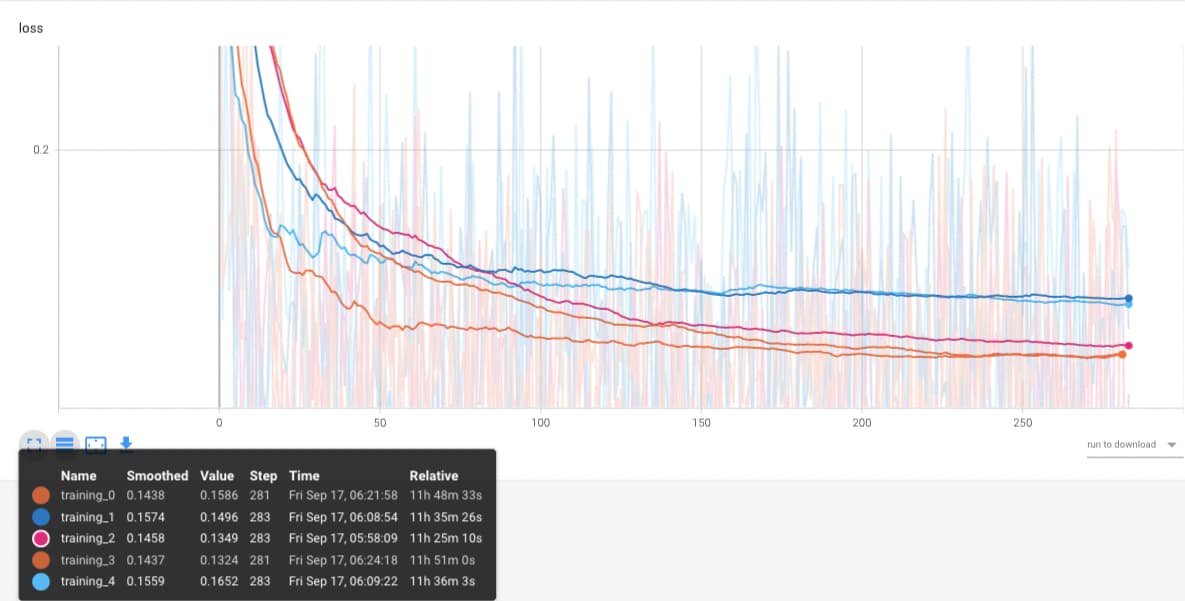This screenshot has height=601, width=1185.
Task: Click the 'Relative' column header in tooltip
Action: click(x=433, y=476)
